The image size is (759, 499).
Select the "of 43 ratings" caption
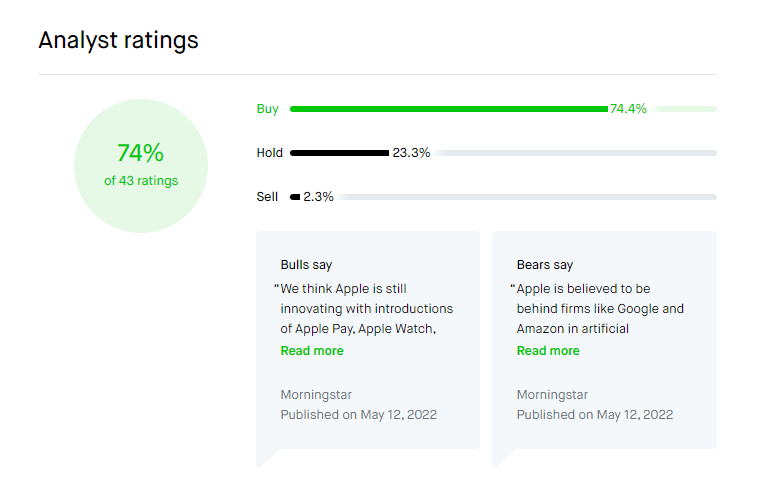(x=141, y=181)
